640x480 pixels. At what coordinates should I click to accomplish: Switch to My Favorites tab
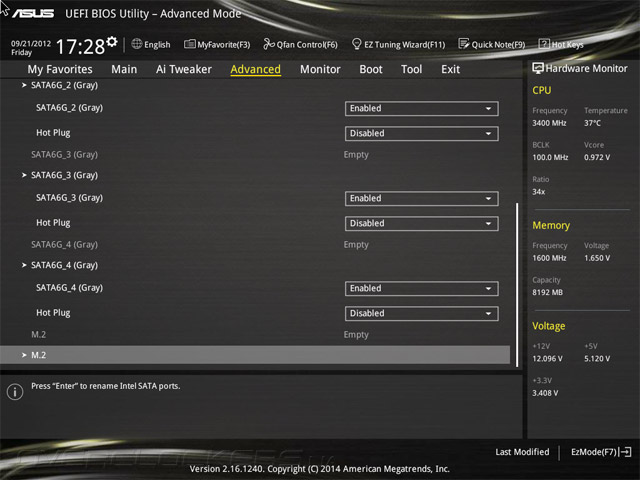(x=60, y=69)
